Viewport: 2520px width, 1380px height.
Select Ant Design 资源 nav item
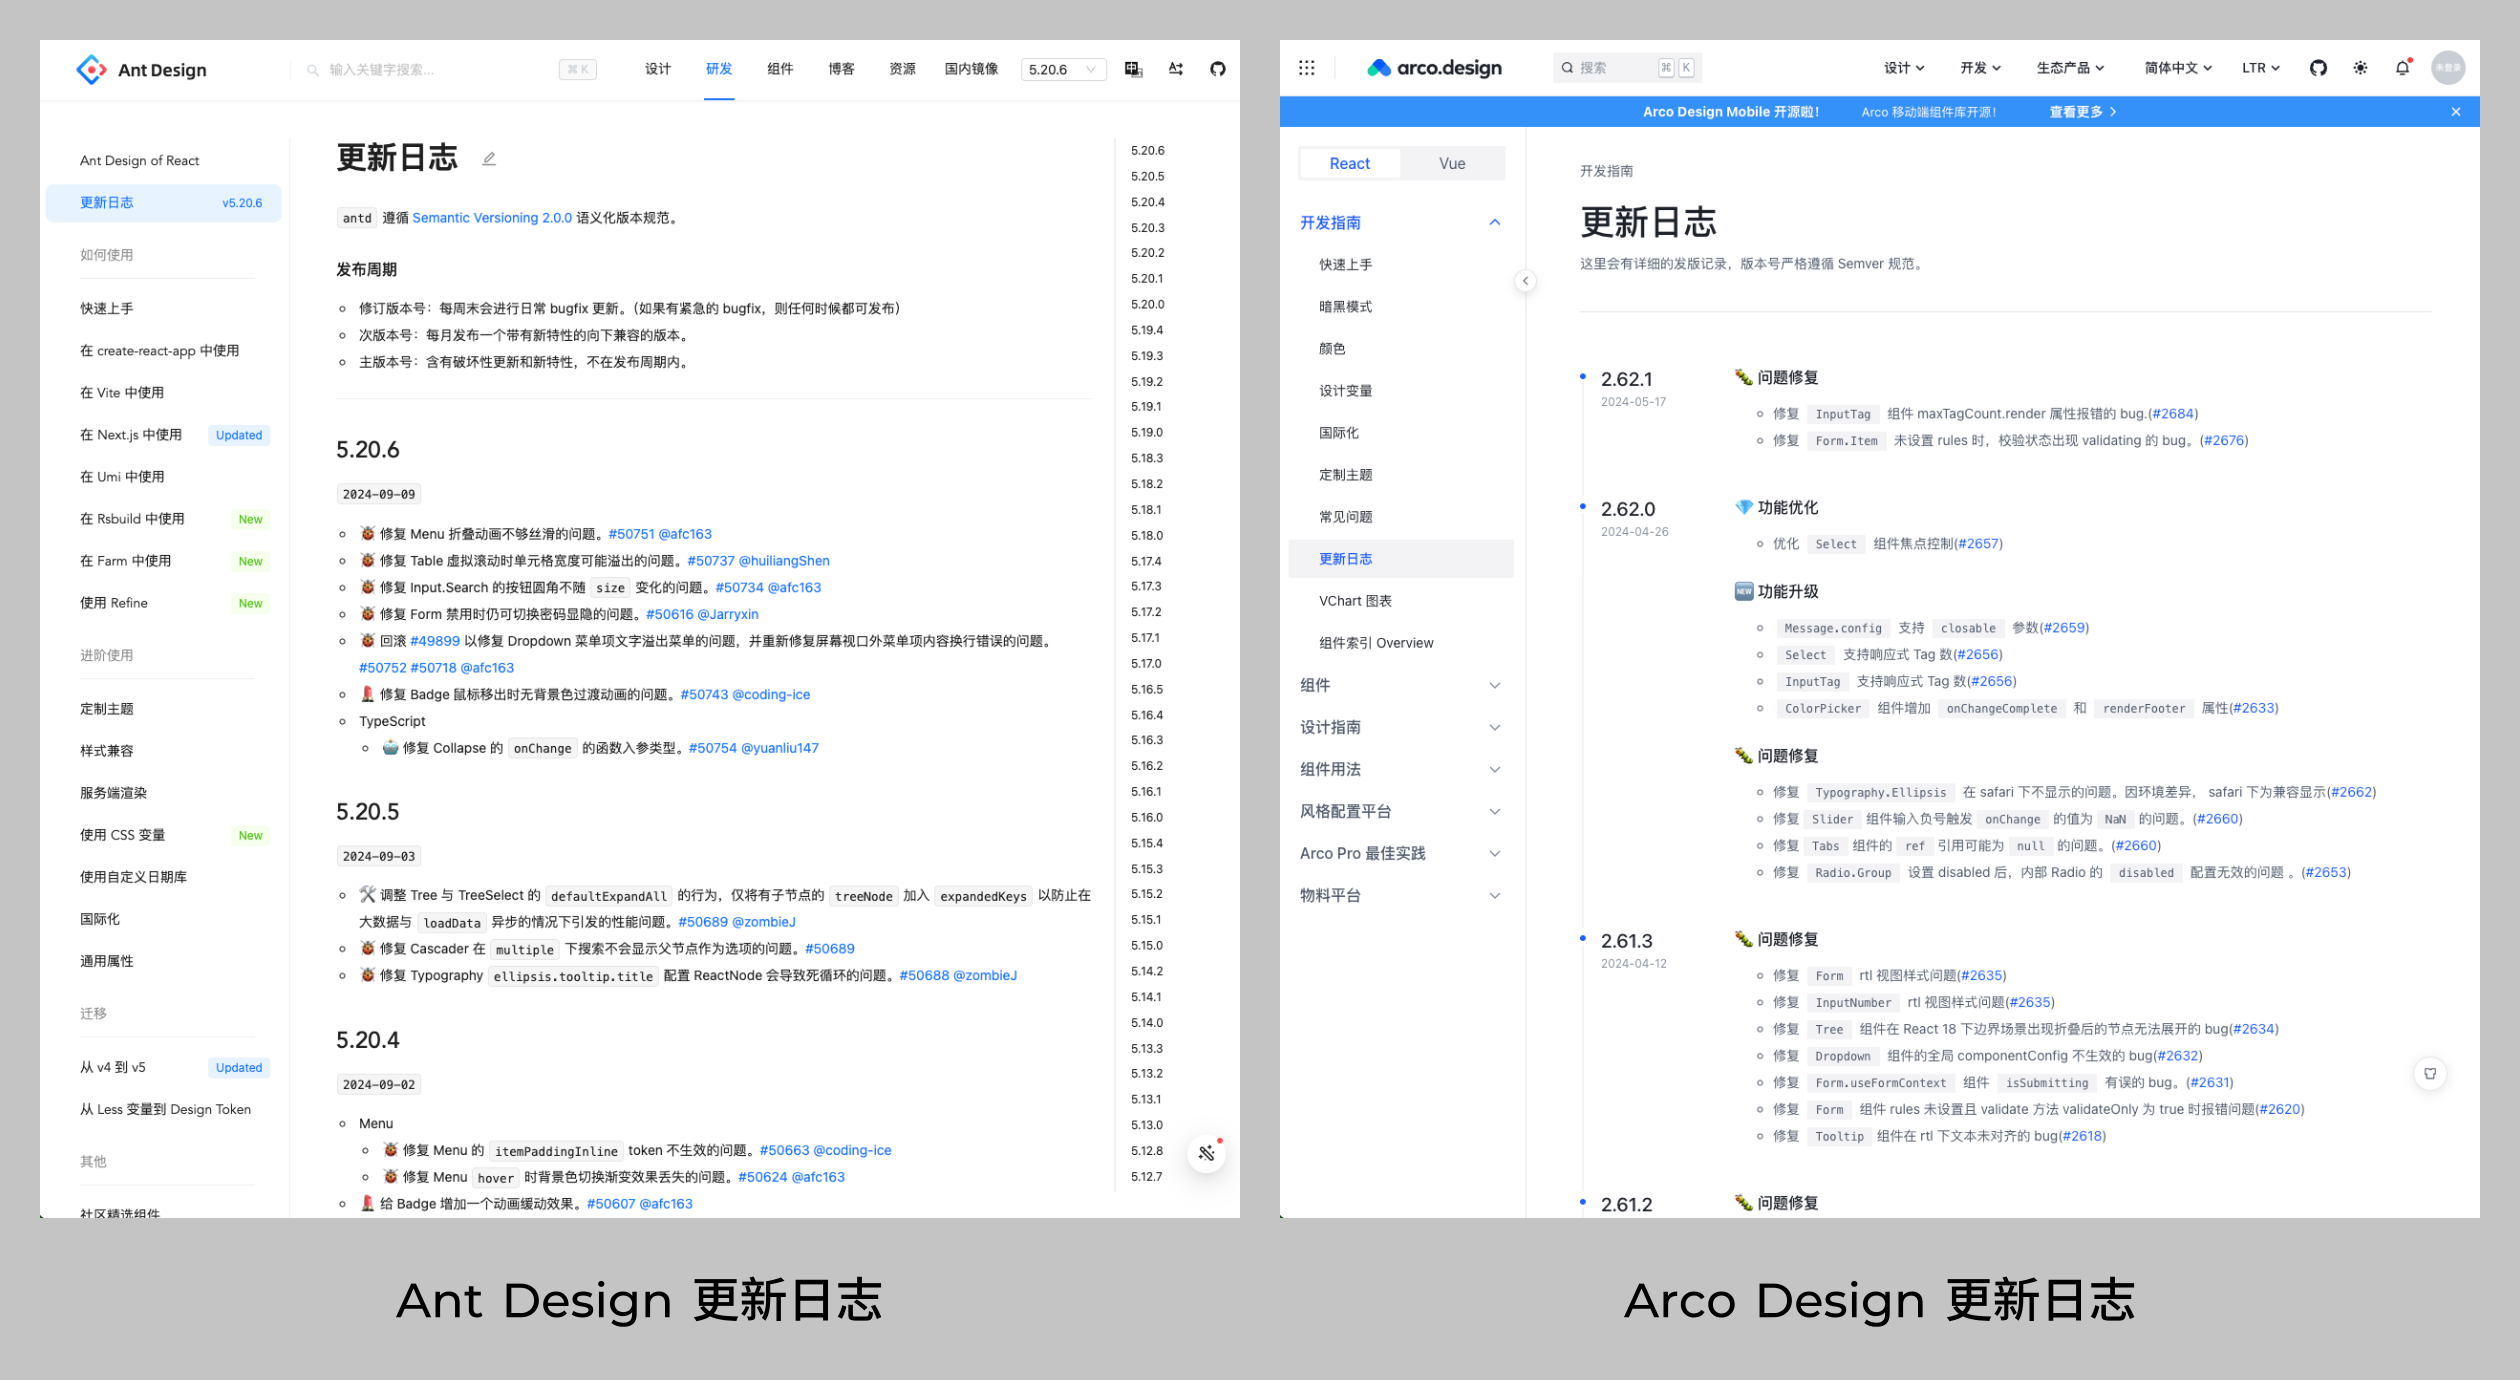902,69
